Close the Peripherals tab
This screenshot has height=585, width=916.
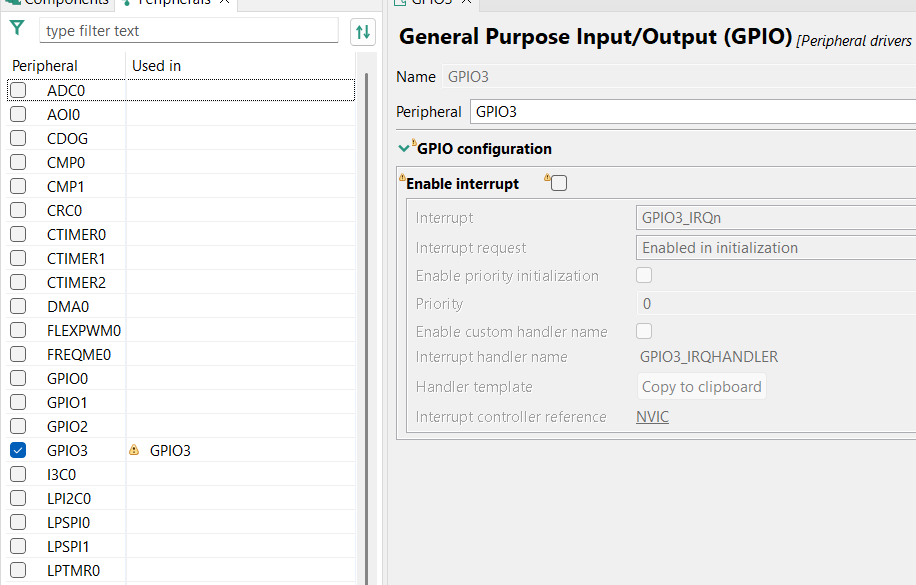coord(224,3)
